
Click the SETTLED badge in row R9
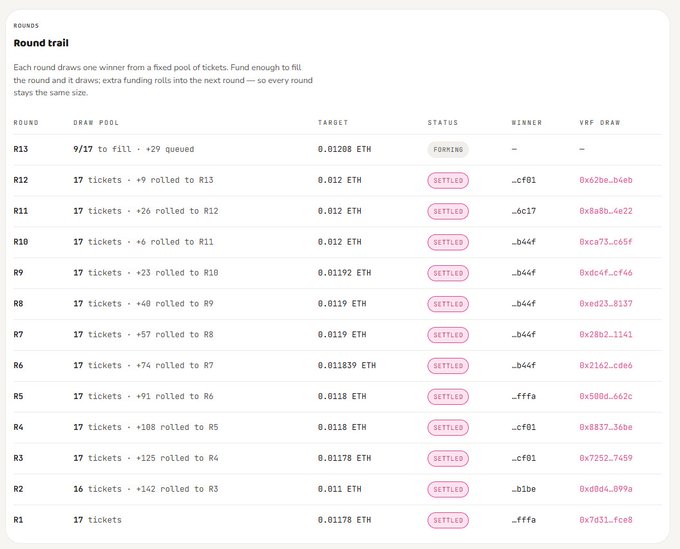pos(448,273)
